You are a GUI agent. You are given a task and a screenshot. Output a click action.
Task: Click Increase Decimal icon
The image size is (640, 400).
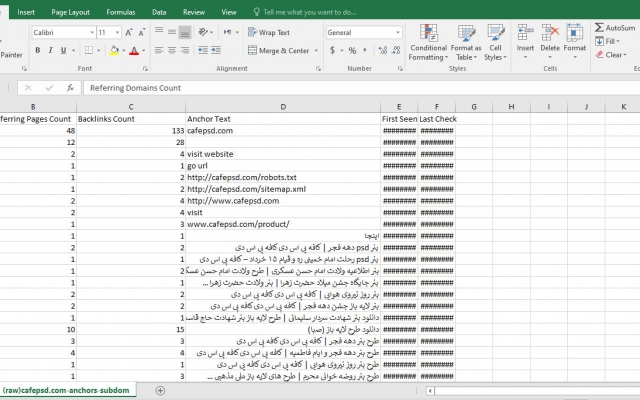pos(383,50)
